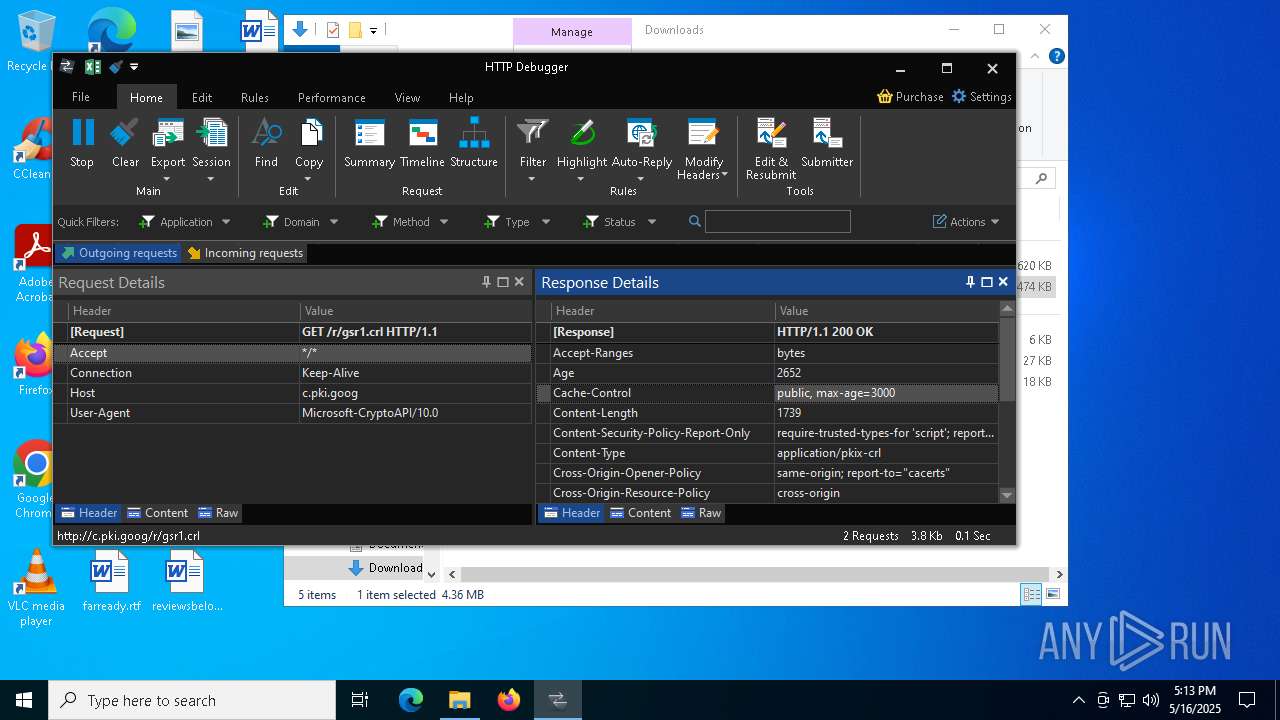Switch Request Details to Raw tab
This screenshot has width=1280, height=720.
pos(218,513)
